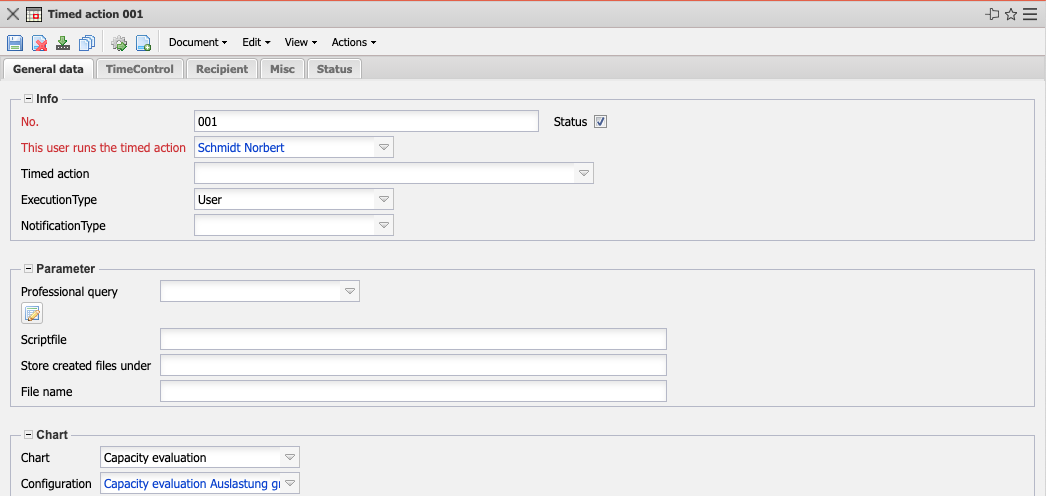
Task: Collapse the Info section
Action: click(28, 99)
